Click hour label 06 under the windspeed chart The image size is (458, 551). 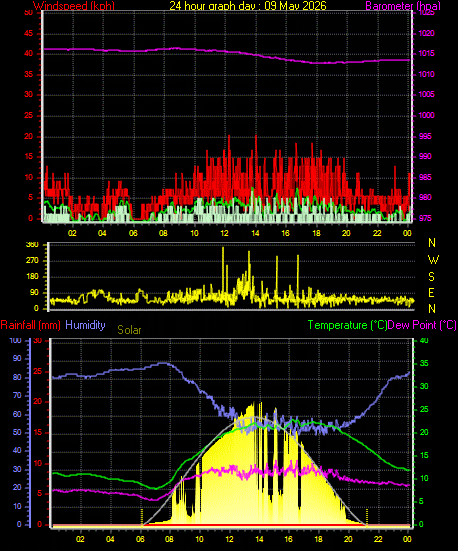click(x=133, y=233)
